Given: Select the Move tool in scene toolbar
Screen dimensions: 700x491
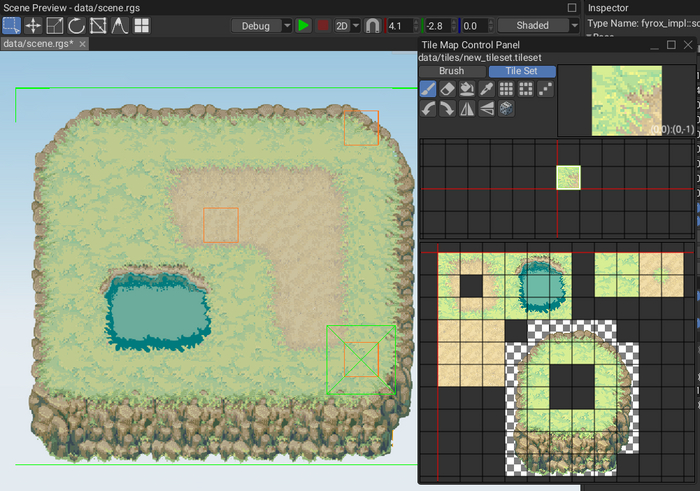Looking at the screenshot, I should pyautogui.click(x=33, y=26).
